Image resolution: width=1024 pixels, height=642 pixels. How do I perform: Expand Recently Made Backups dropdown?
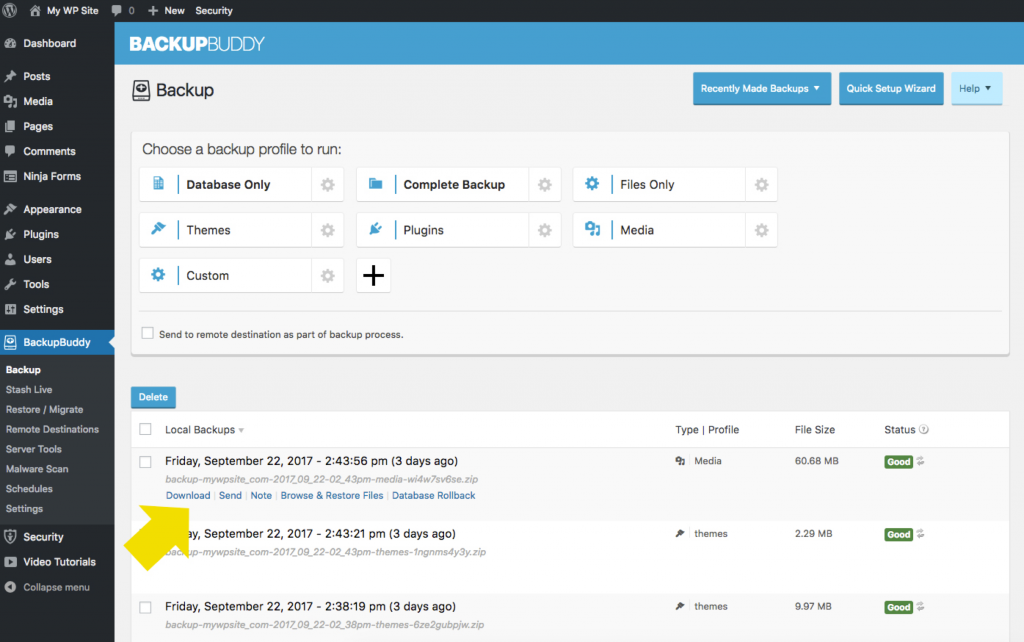[761, 89]
